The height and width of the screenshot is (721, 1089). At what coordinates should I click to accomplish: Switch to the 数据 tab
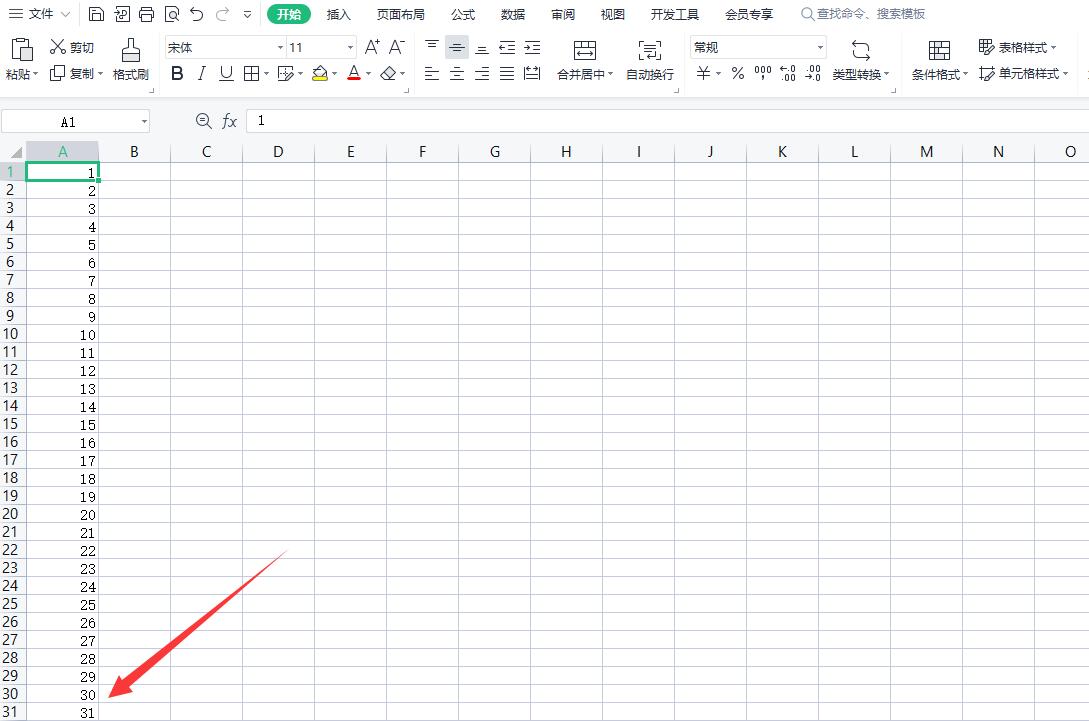[x=513, y=14]
